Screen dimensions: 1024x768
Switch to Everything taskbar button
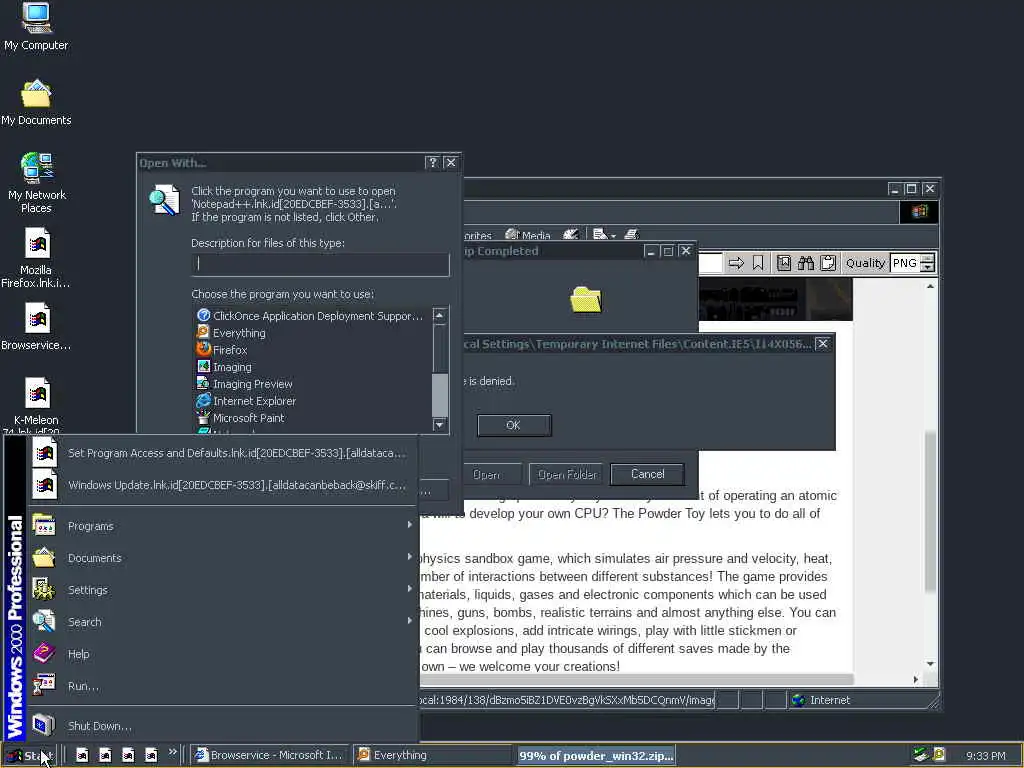click(432, 755)
